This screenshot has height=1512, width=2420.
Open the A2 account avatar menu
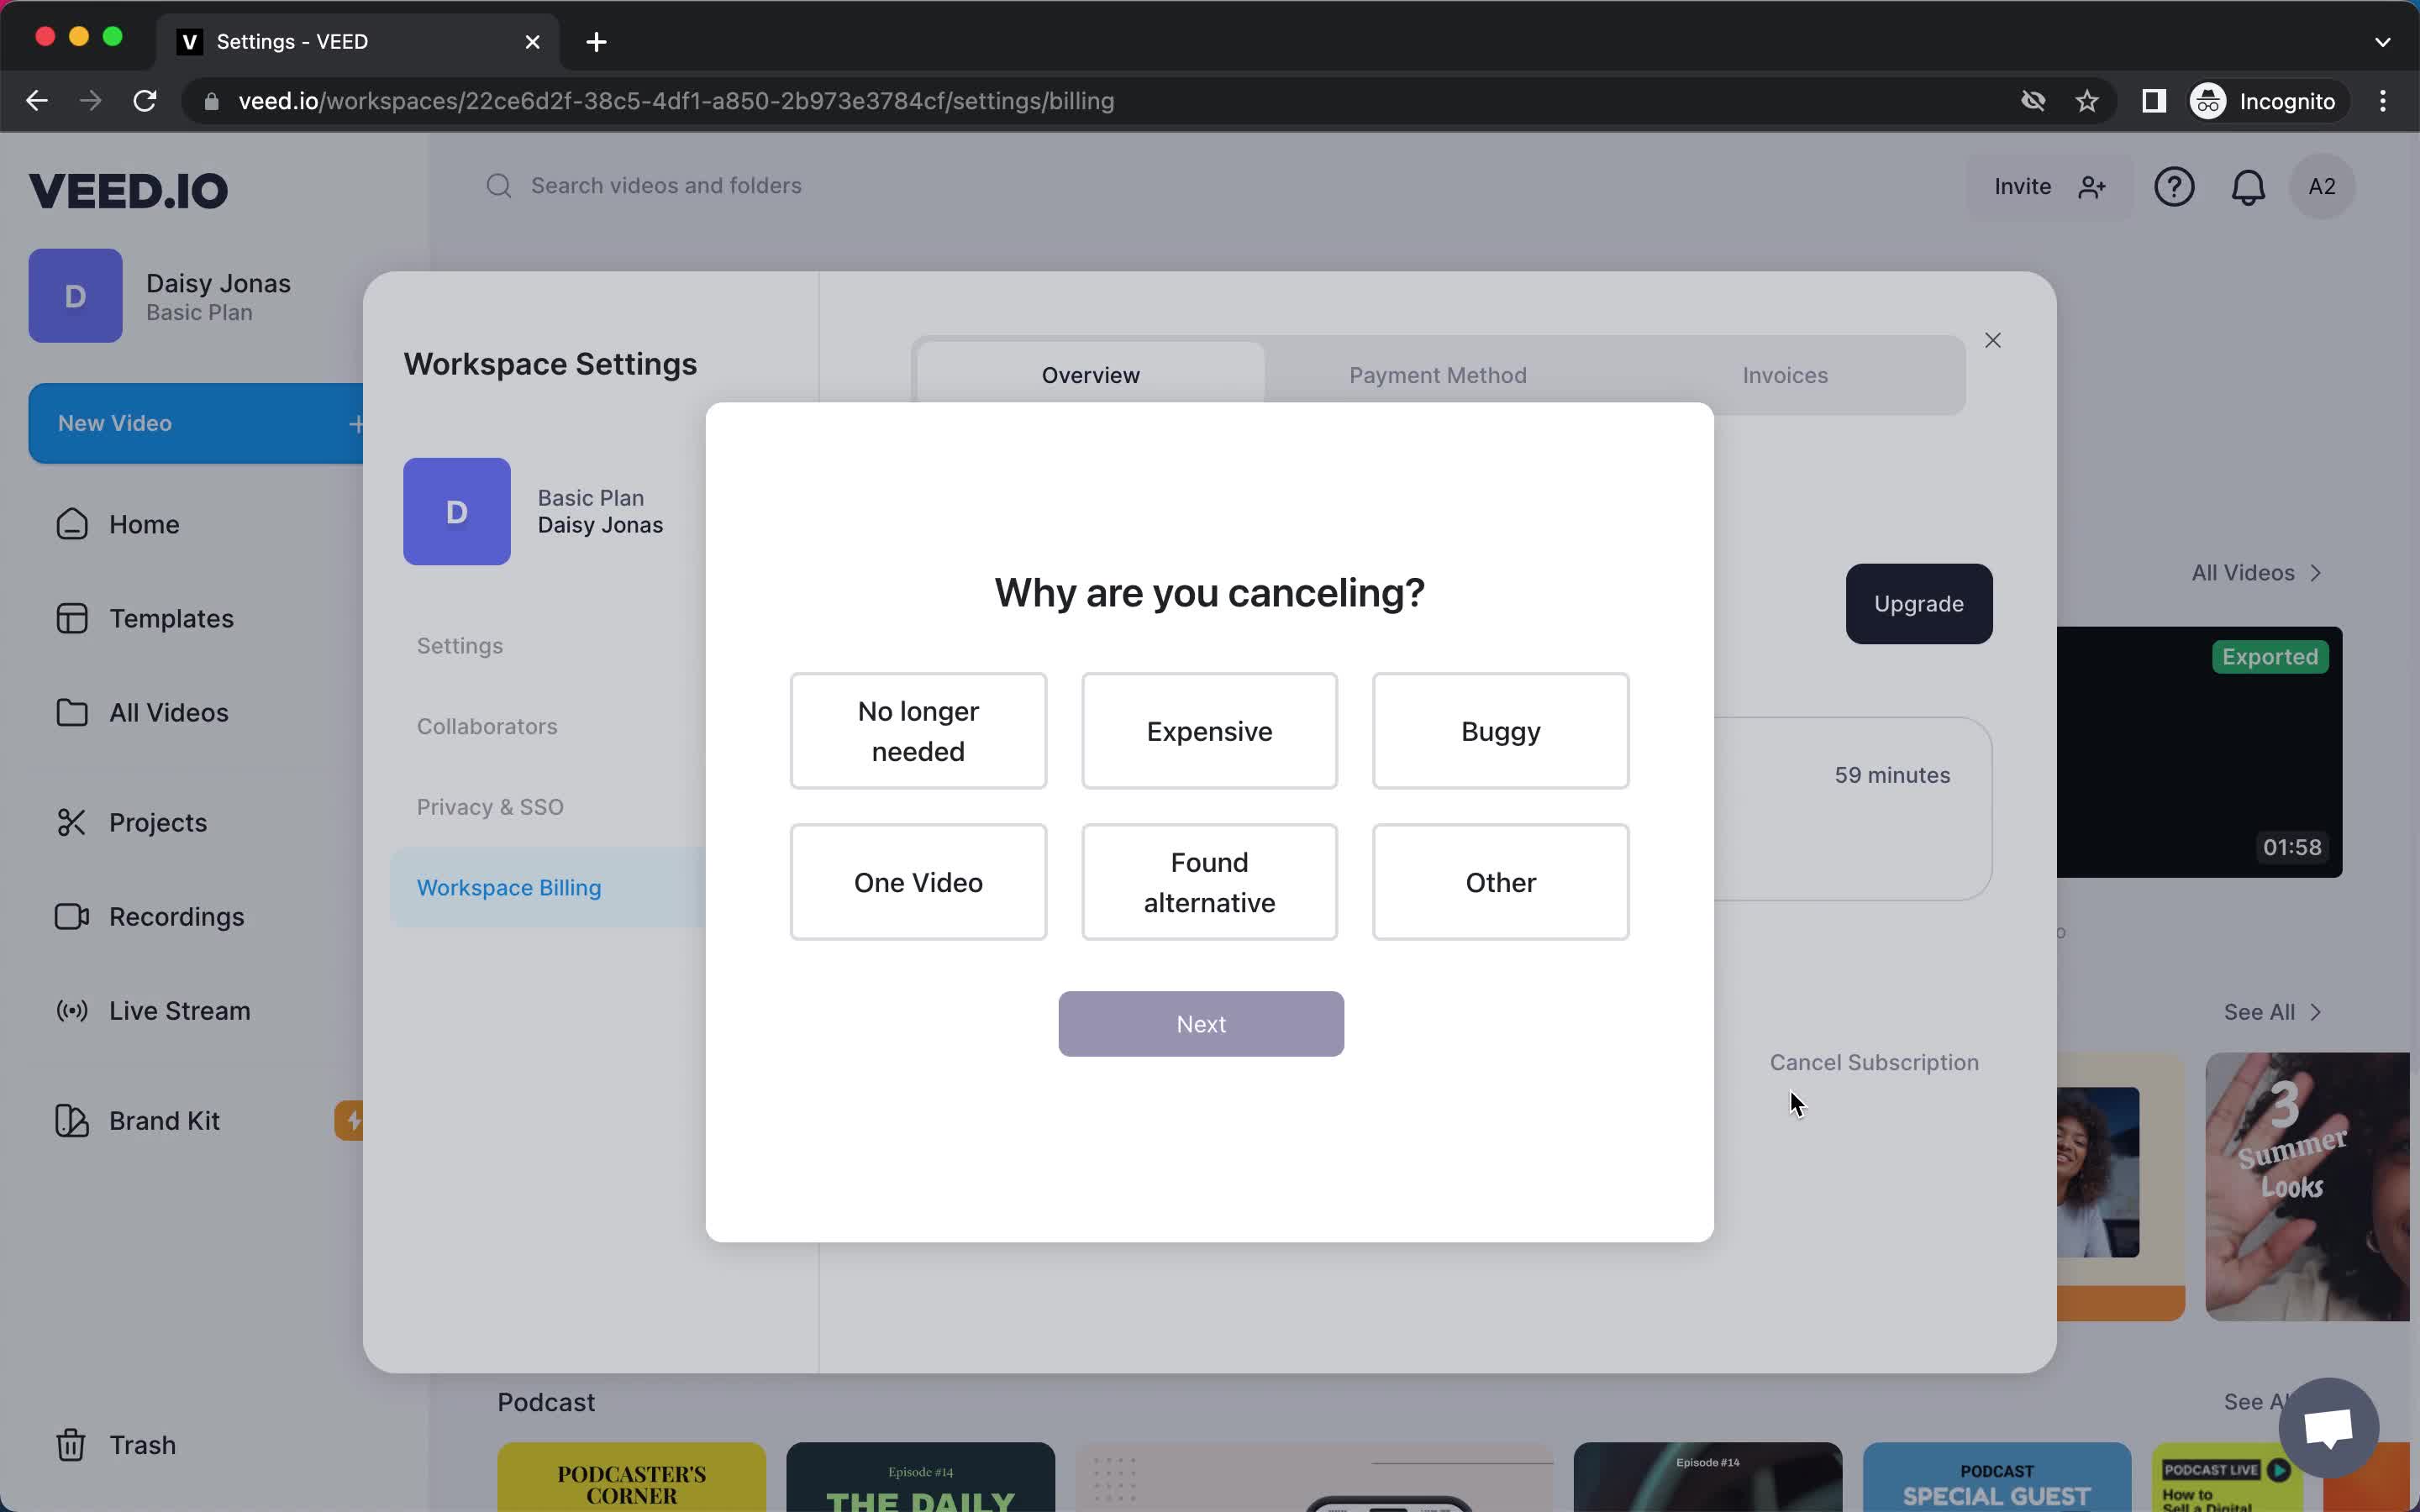pos(2321,187)
